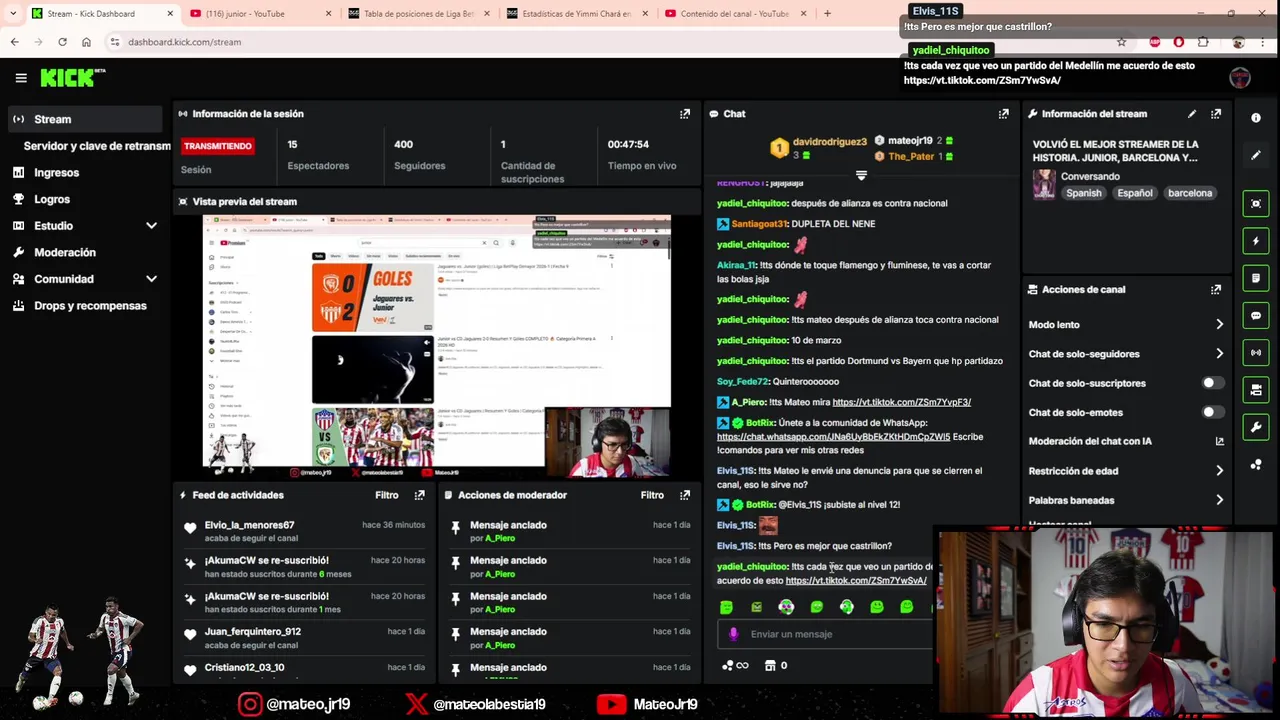Open the shop icon below the chat input
Screen dimensions: 1280x720
point(770,666)
